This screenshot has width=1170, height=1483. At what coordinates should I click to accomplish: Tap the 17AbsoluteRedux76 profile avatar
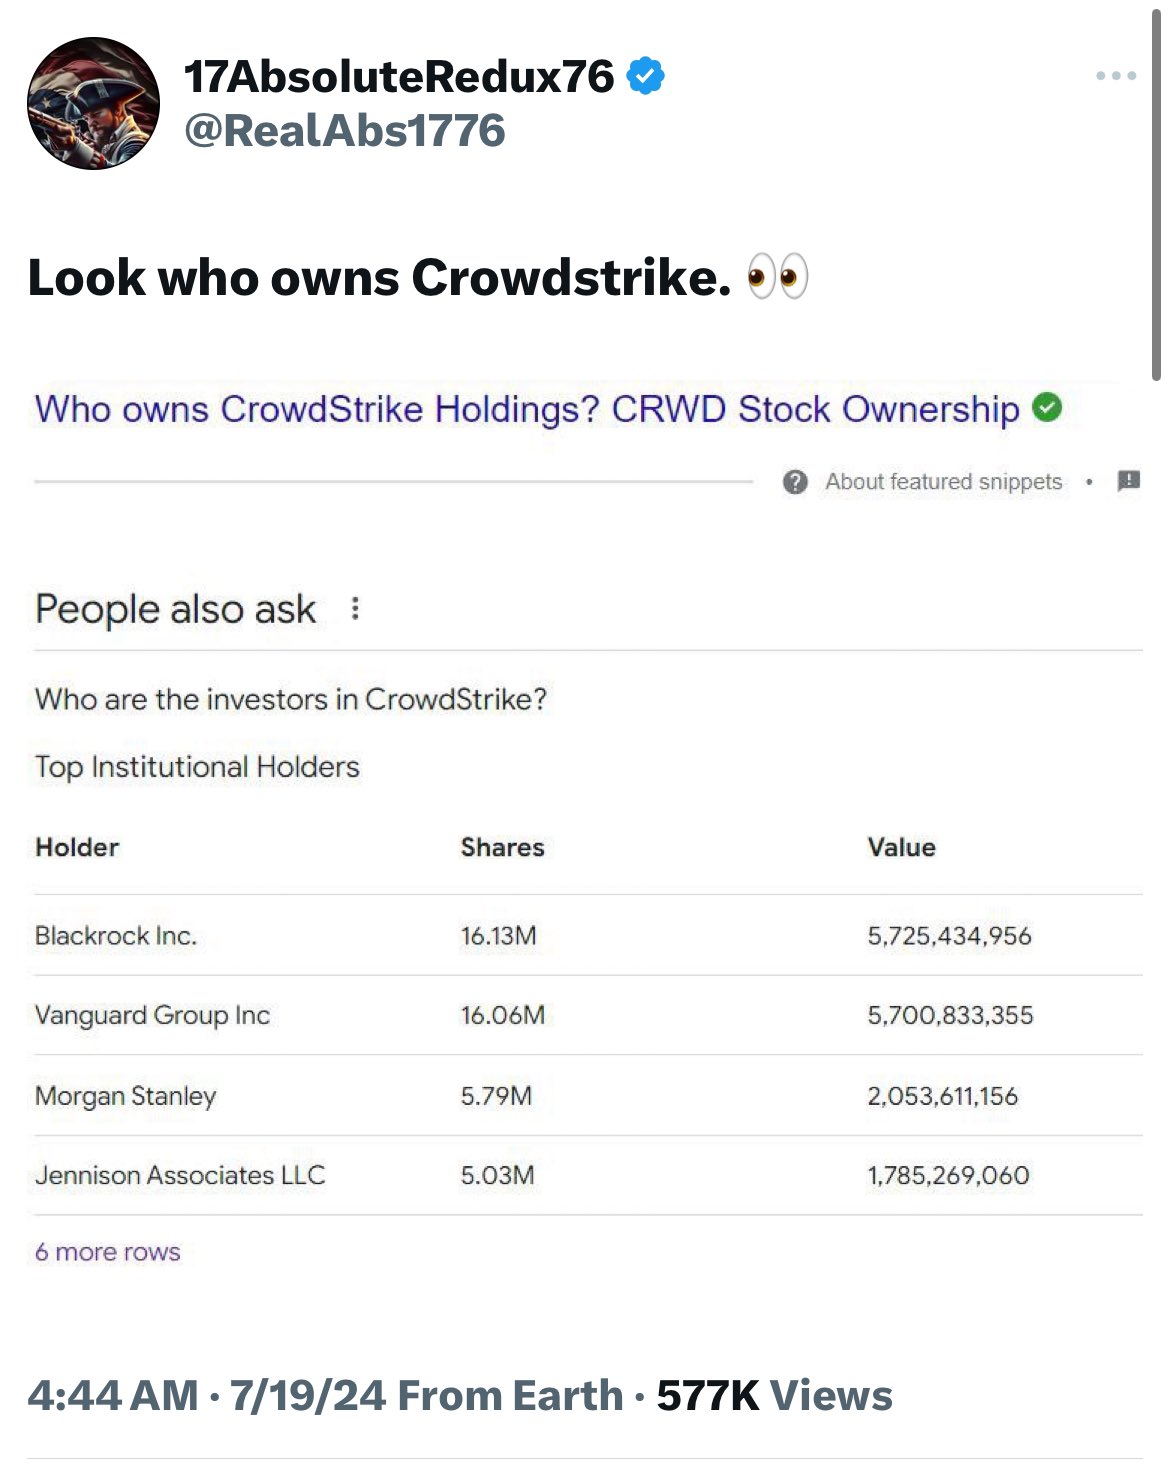pyautogui.click(x=93, y=104)
